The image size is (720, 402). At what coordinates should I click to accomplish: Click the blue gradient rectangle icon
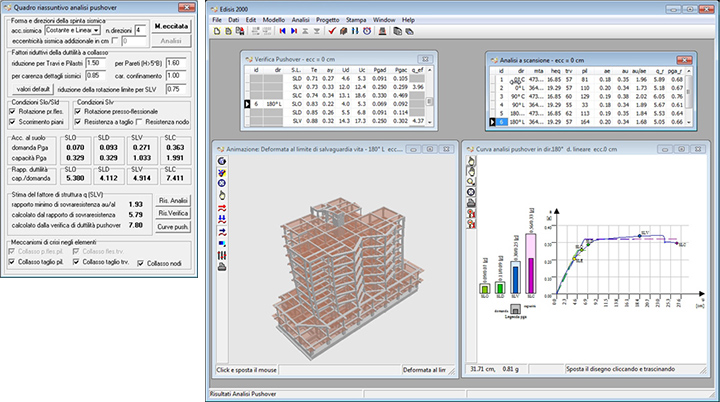coord(222,243)
